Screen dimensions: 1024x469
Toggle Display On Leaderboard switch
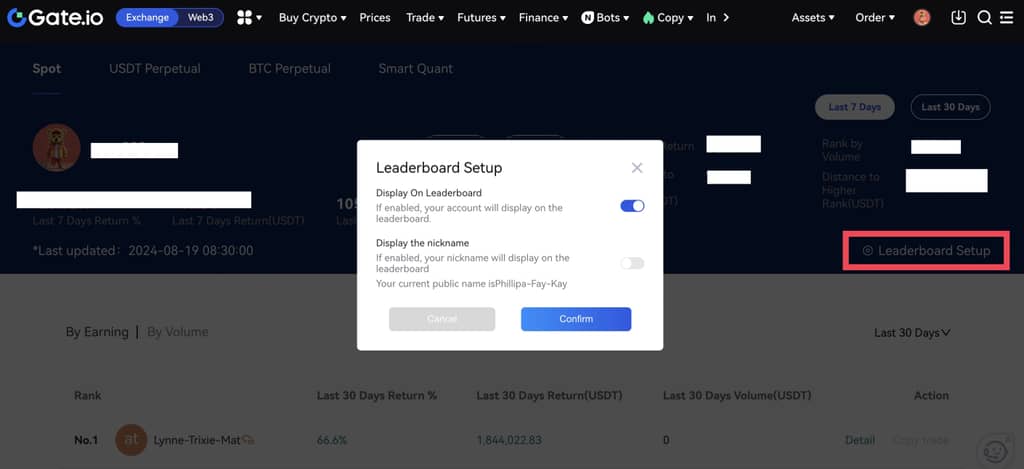(x=632, y=206)
